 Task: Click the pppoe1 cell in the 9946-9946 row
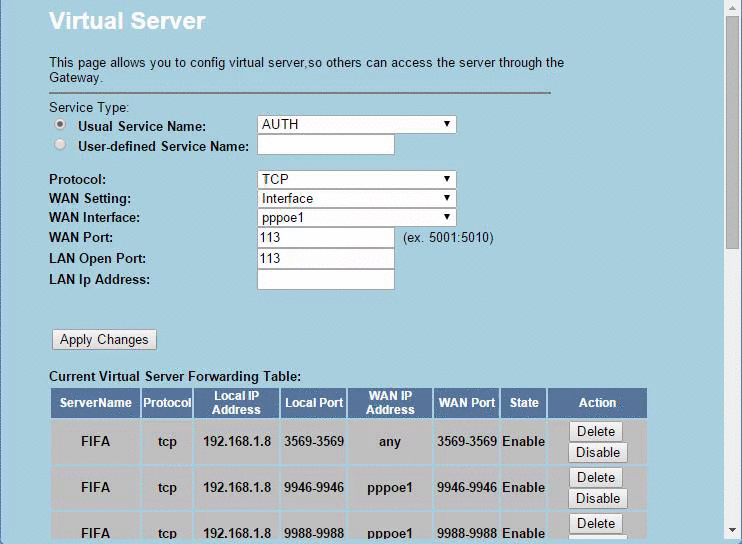(x=390, y=488)
